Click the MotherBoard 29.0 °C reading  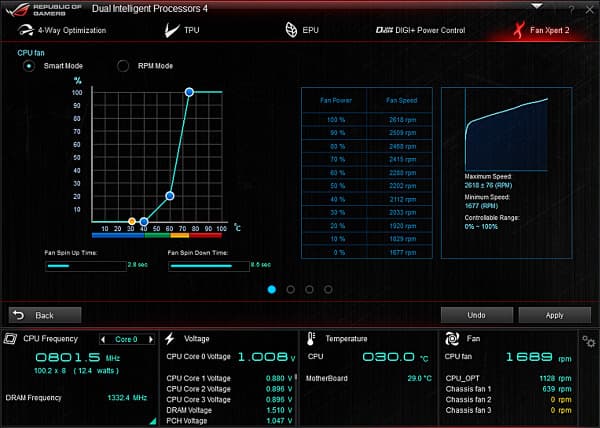click(x=419, y=378)
